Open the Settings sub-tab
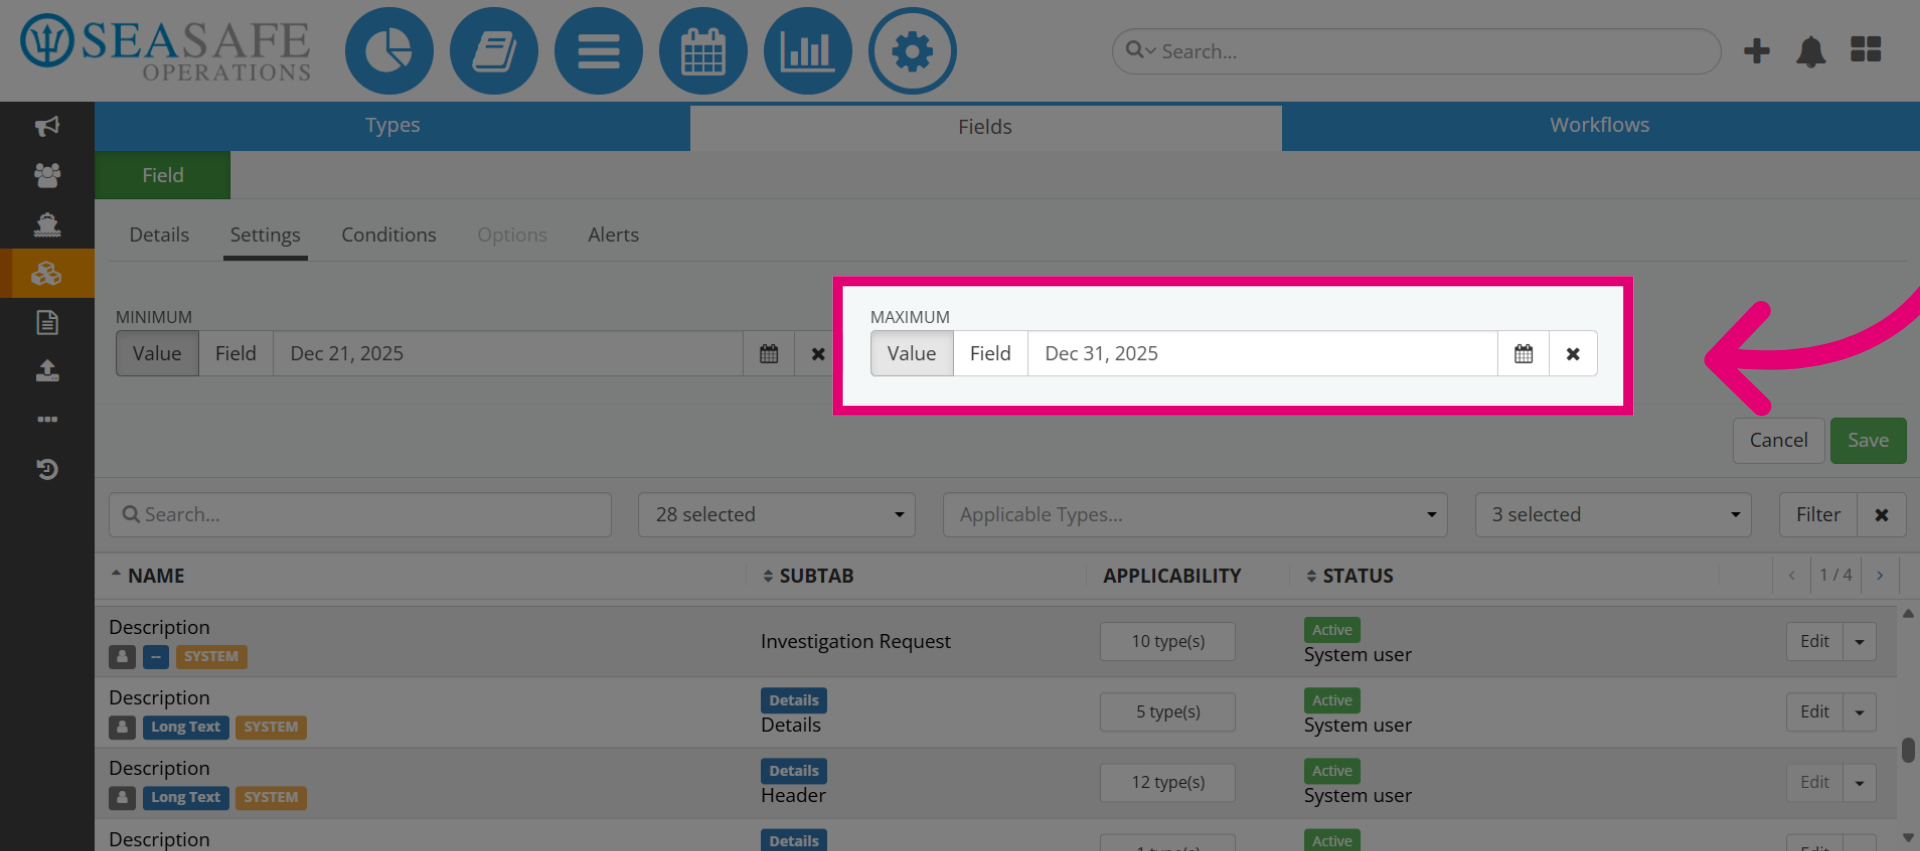The width and height of the screenshot is (1920, 851). pos(265,235)
